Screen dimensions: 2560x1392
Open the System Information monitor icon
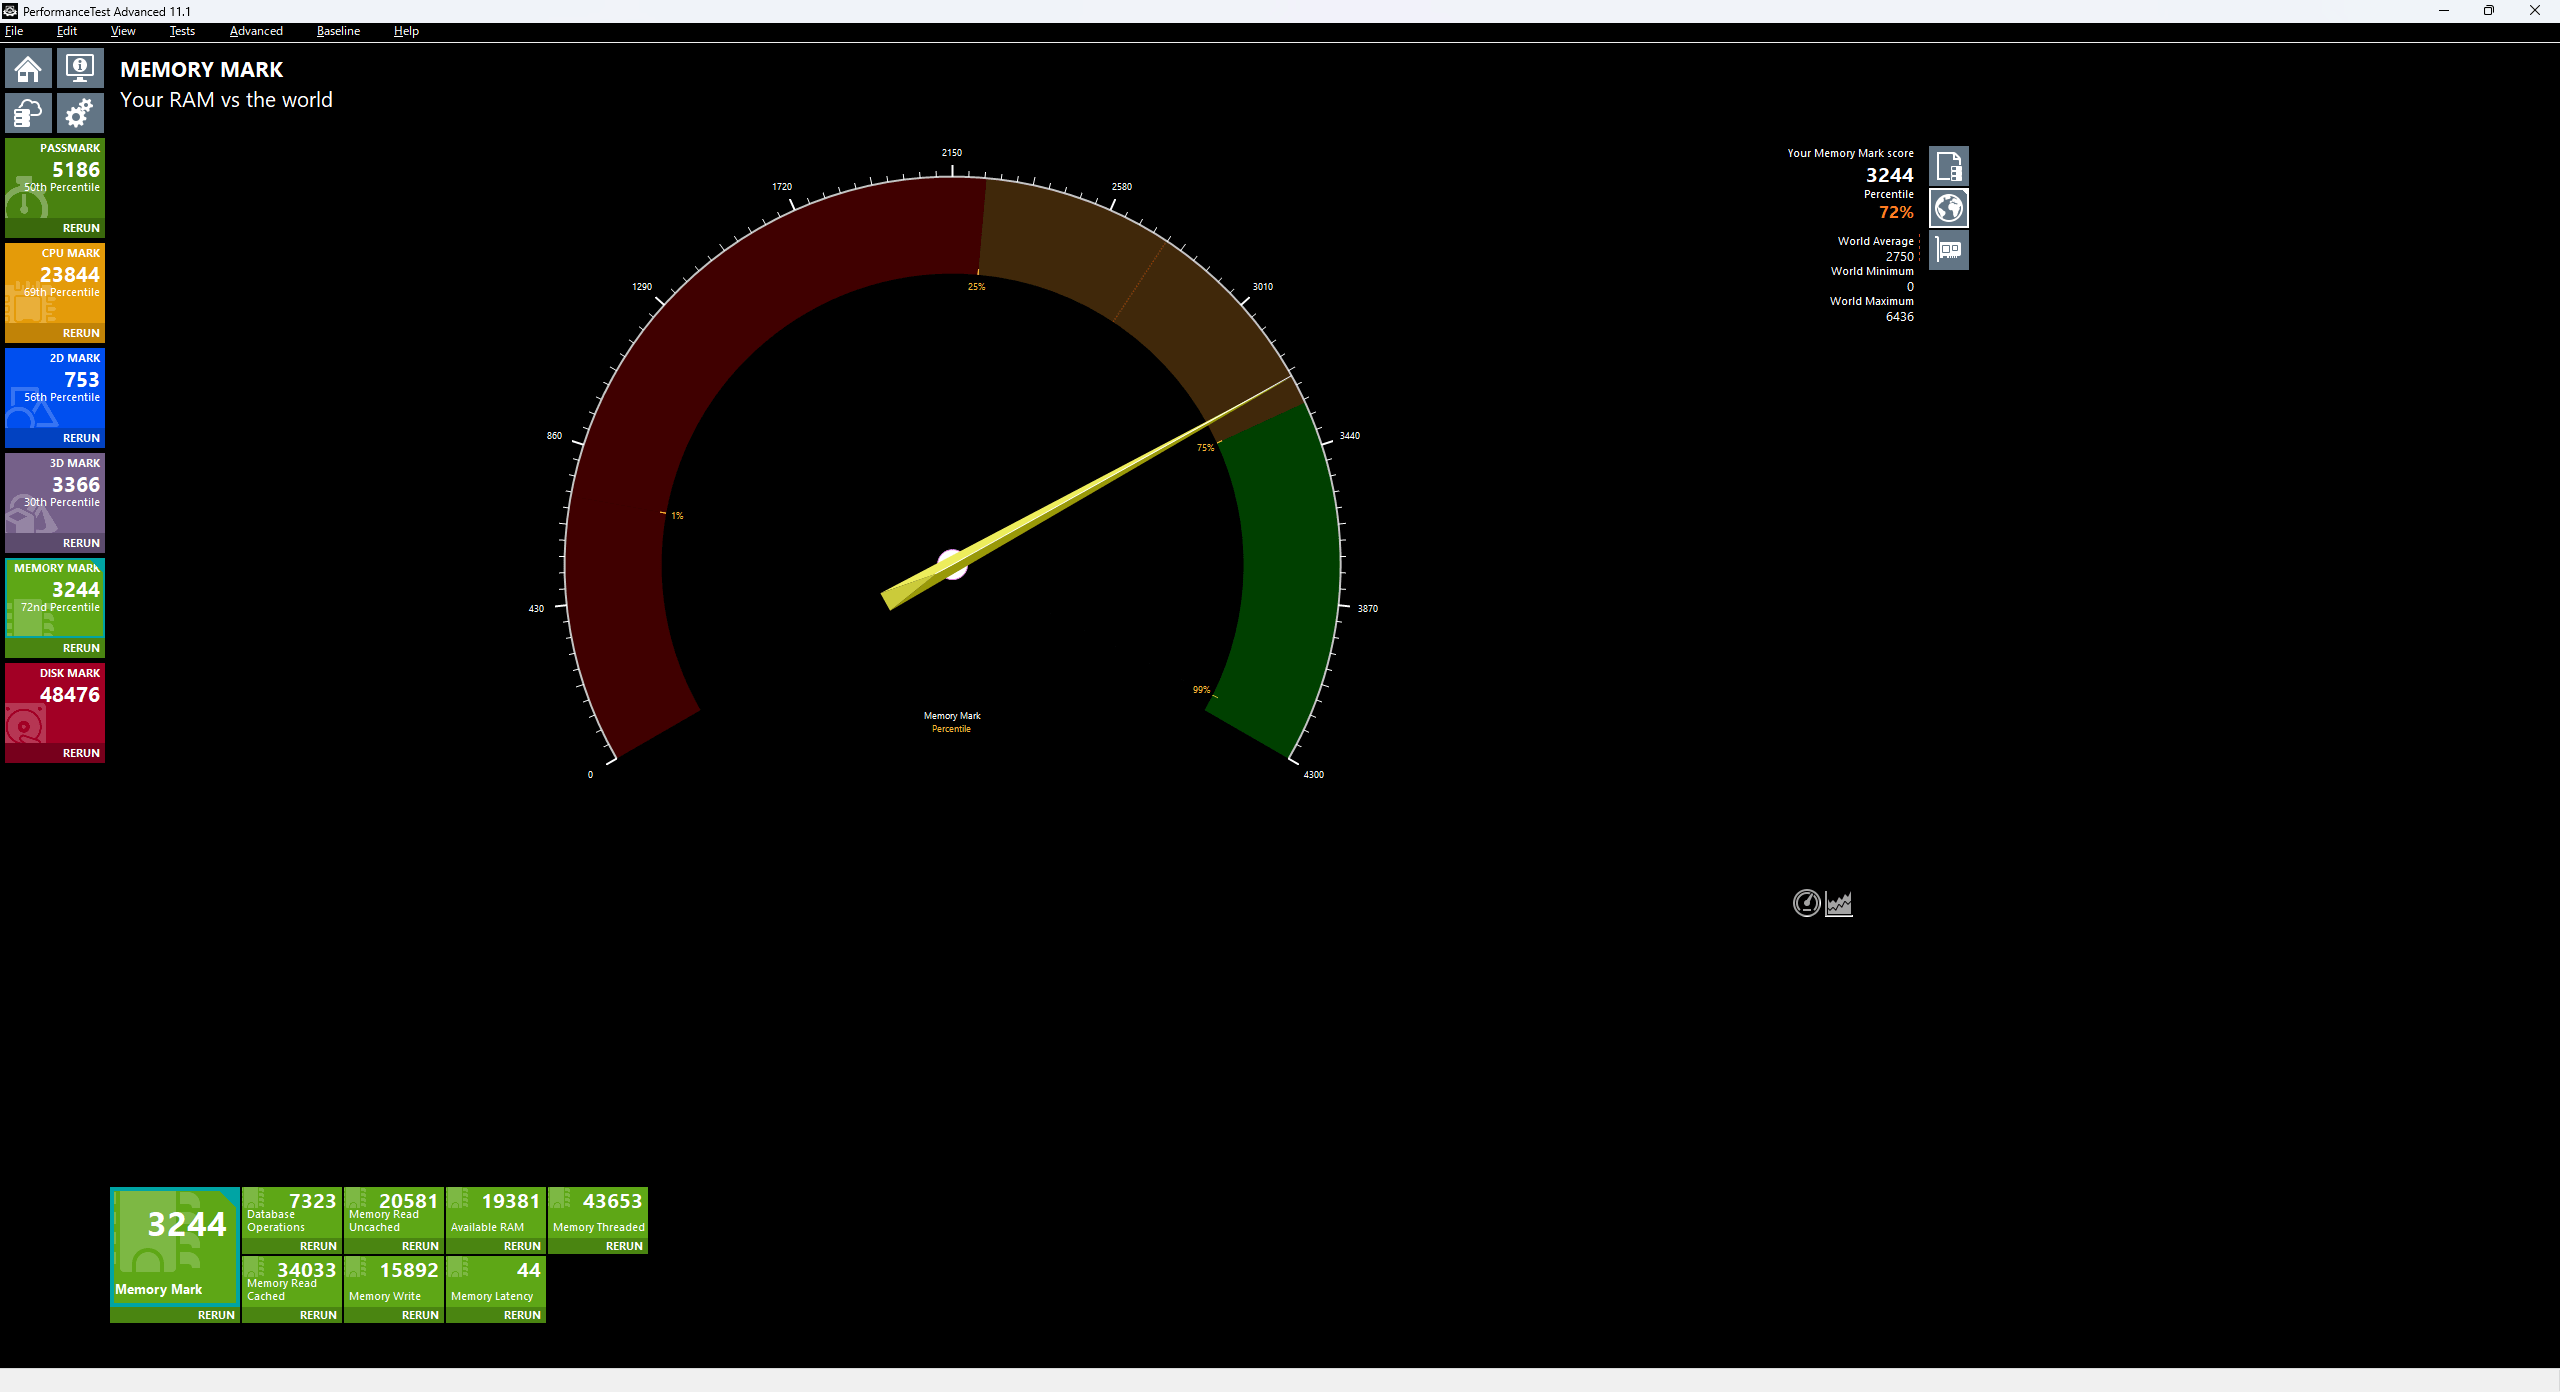click(x=80, y=69)
